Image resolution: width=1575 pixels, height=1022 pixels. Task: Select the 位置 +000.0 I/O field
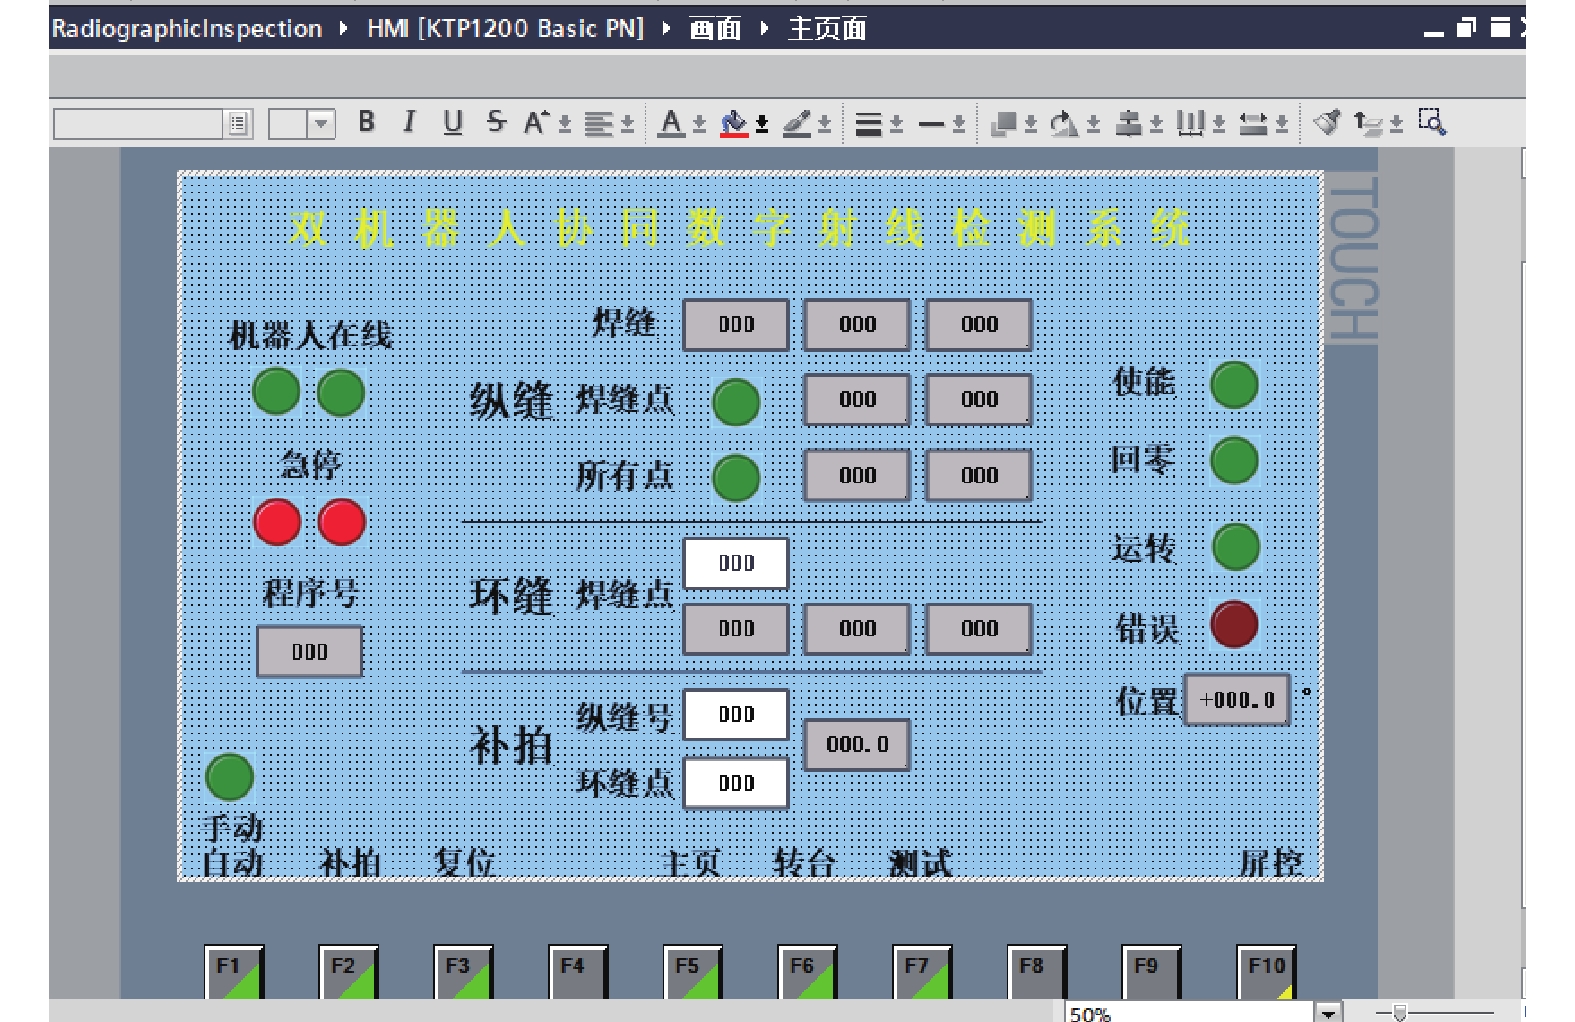(1237, 700)
